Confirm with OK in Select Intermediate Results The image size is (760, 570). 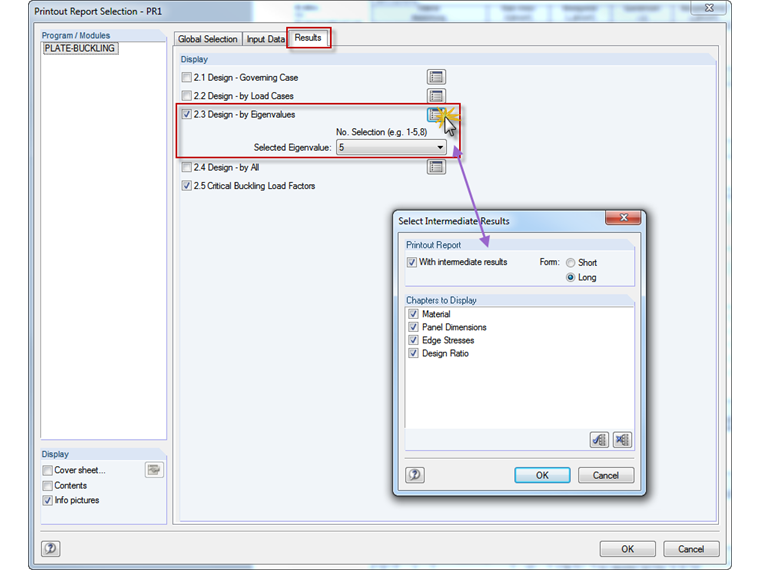542,475
